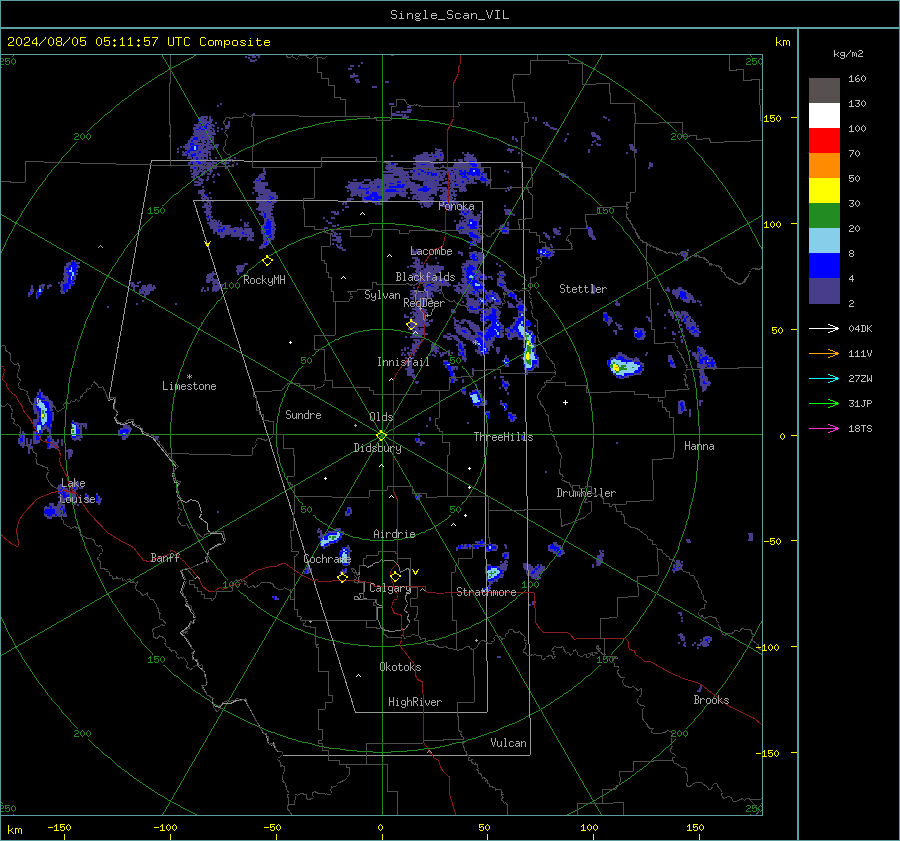Click the Okotoks label
This screenshot has height=841, width=900.
point(400,667)
